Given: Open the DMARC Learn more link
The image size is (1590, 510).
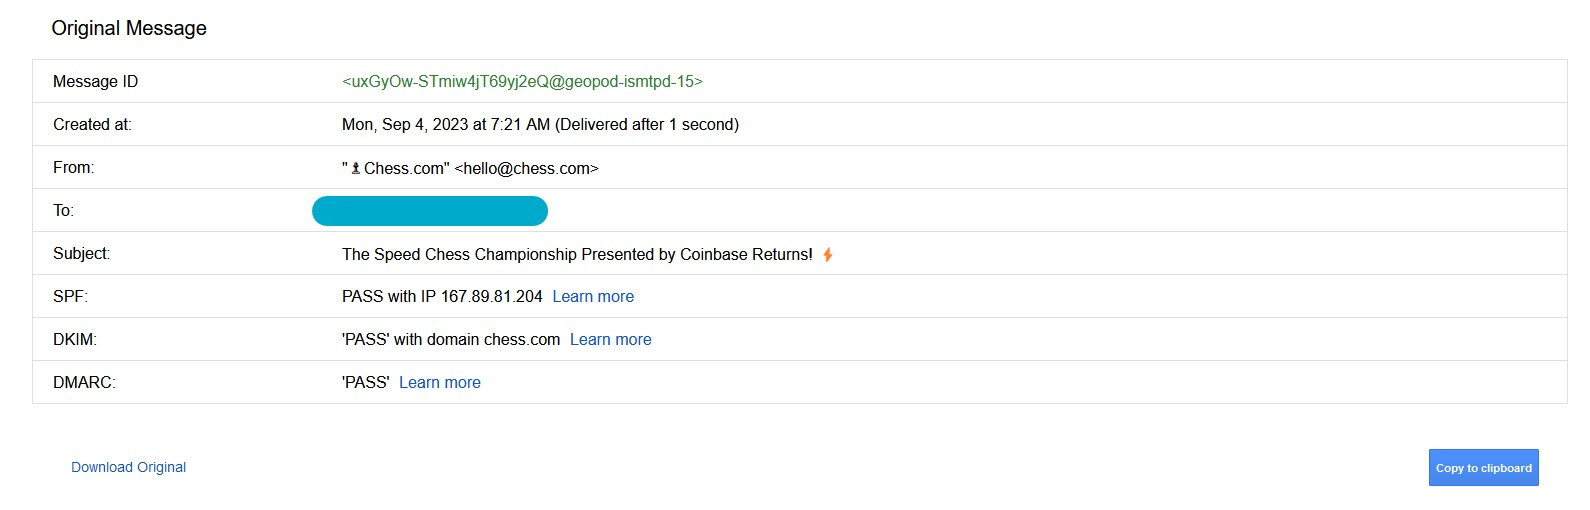Looking at the screenshot, I should 440,383.
